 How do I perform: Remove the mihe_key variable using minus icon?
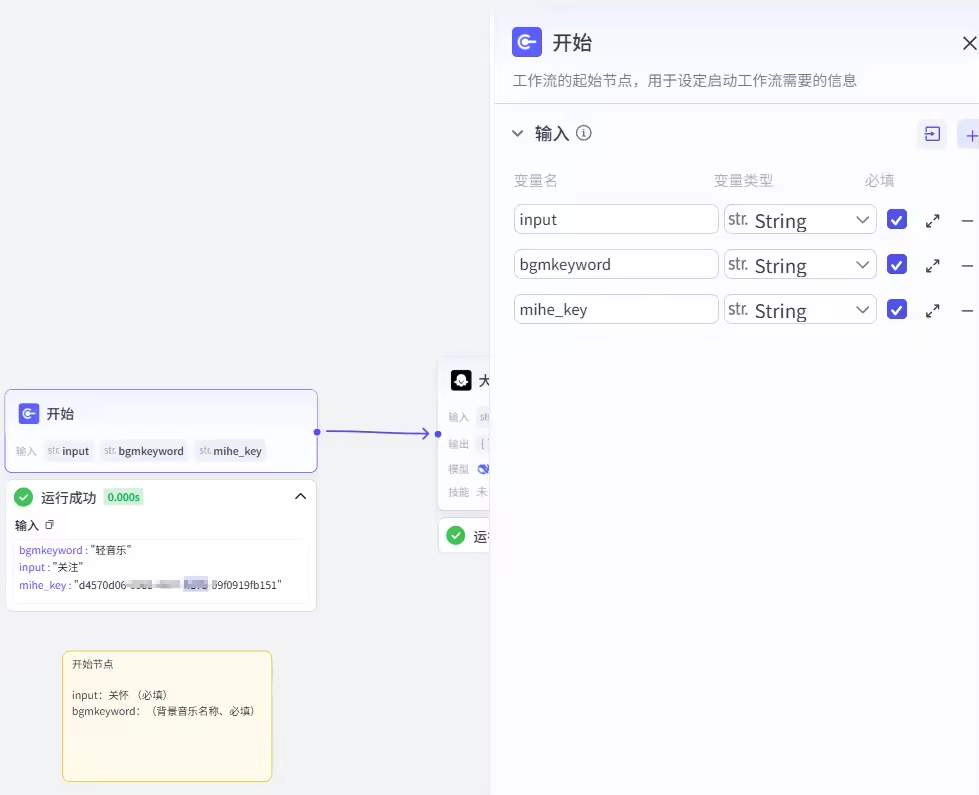coord(966,311)
